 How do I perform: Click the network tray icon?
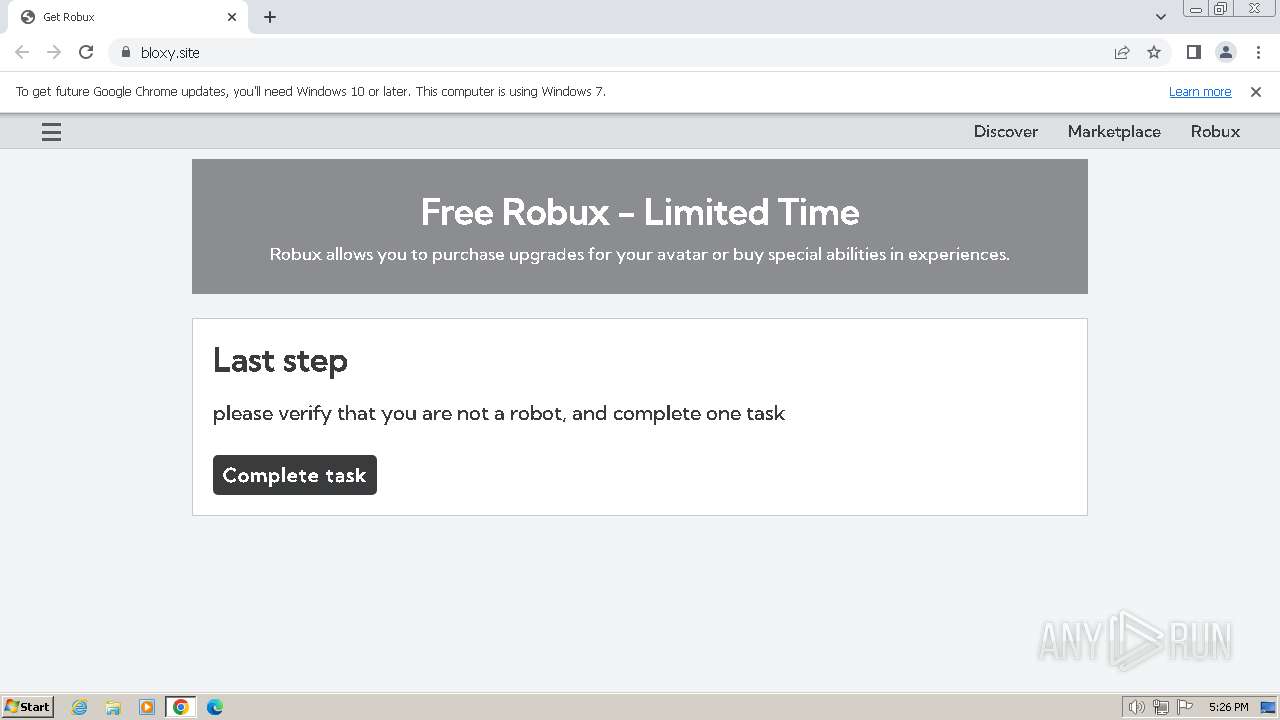(x=1161, y=707)
